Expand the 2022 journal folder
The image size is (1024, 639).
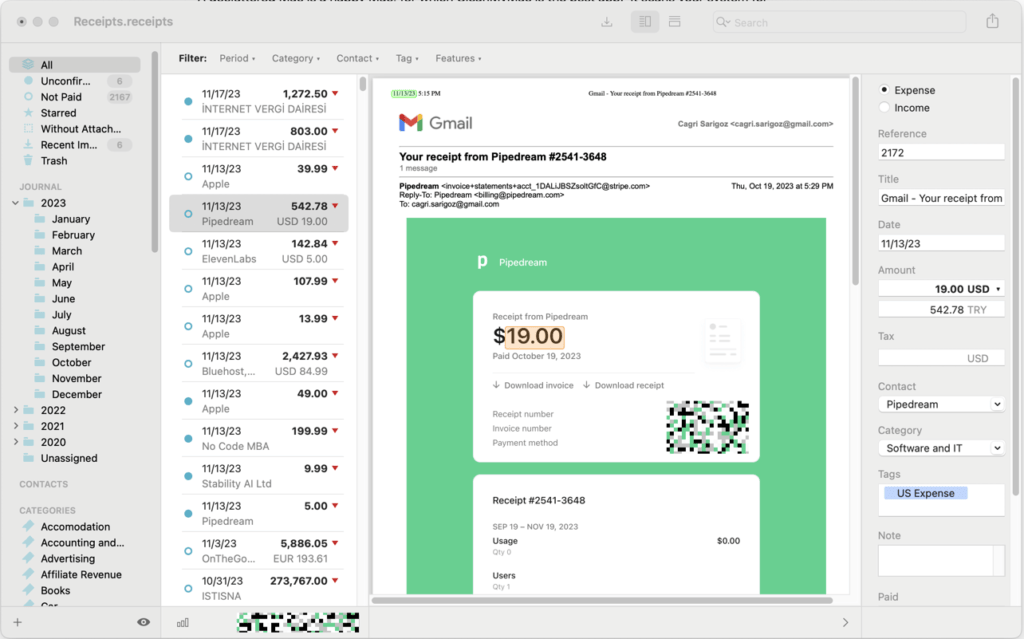click(x=15, y=410)
